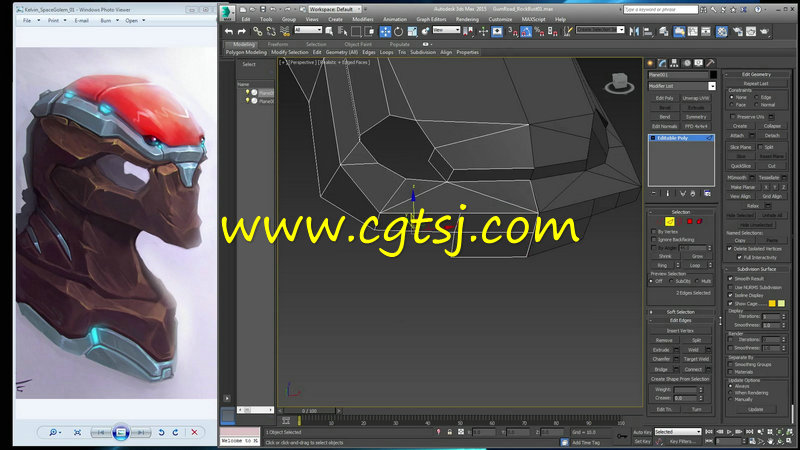Collapse the Subdivision Surface rollout
The height and width of the screenshot is (450, 800).
(757, 269)
